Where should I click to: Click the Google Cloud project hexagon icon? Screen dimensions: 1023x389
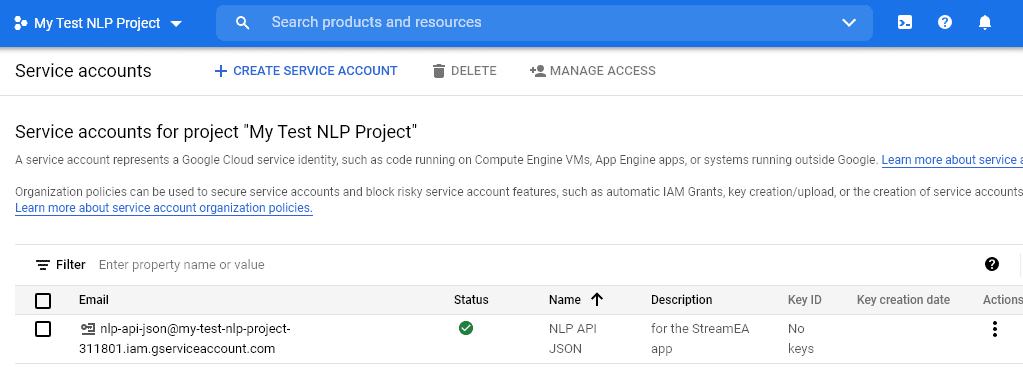click(x=21, y=23)
